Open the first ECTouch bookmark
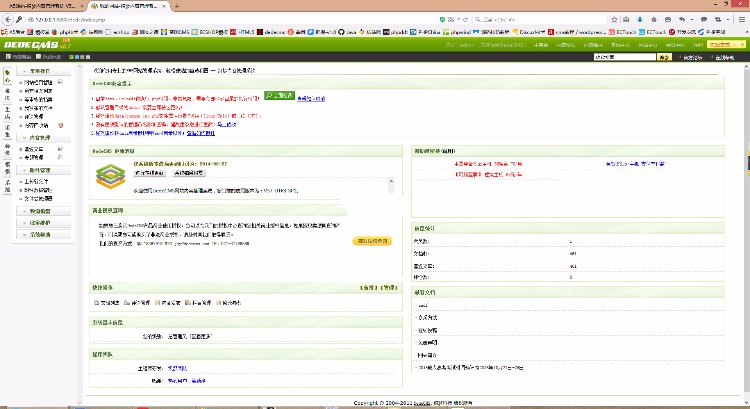 pyautogui.click(x=622, y=32)
